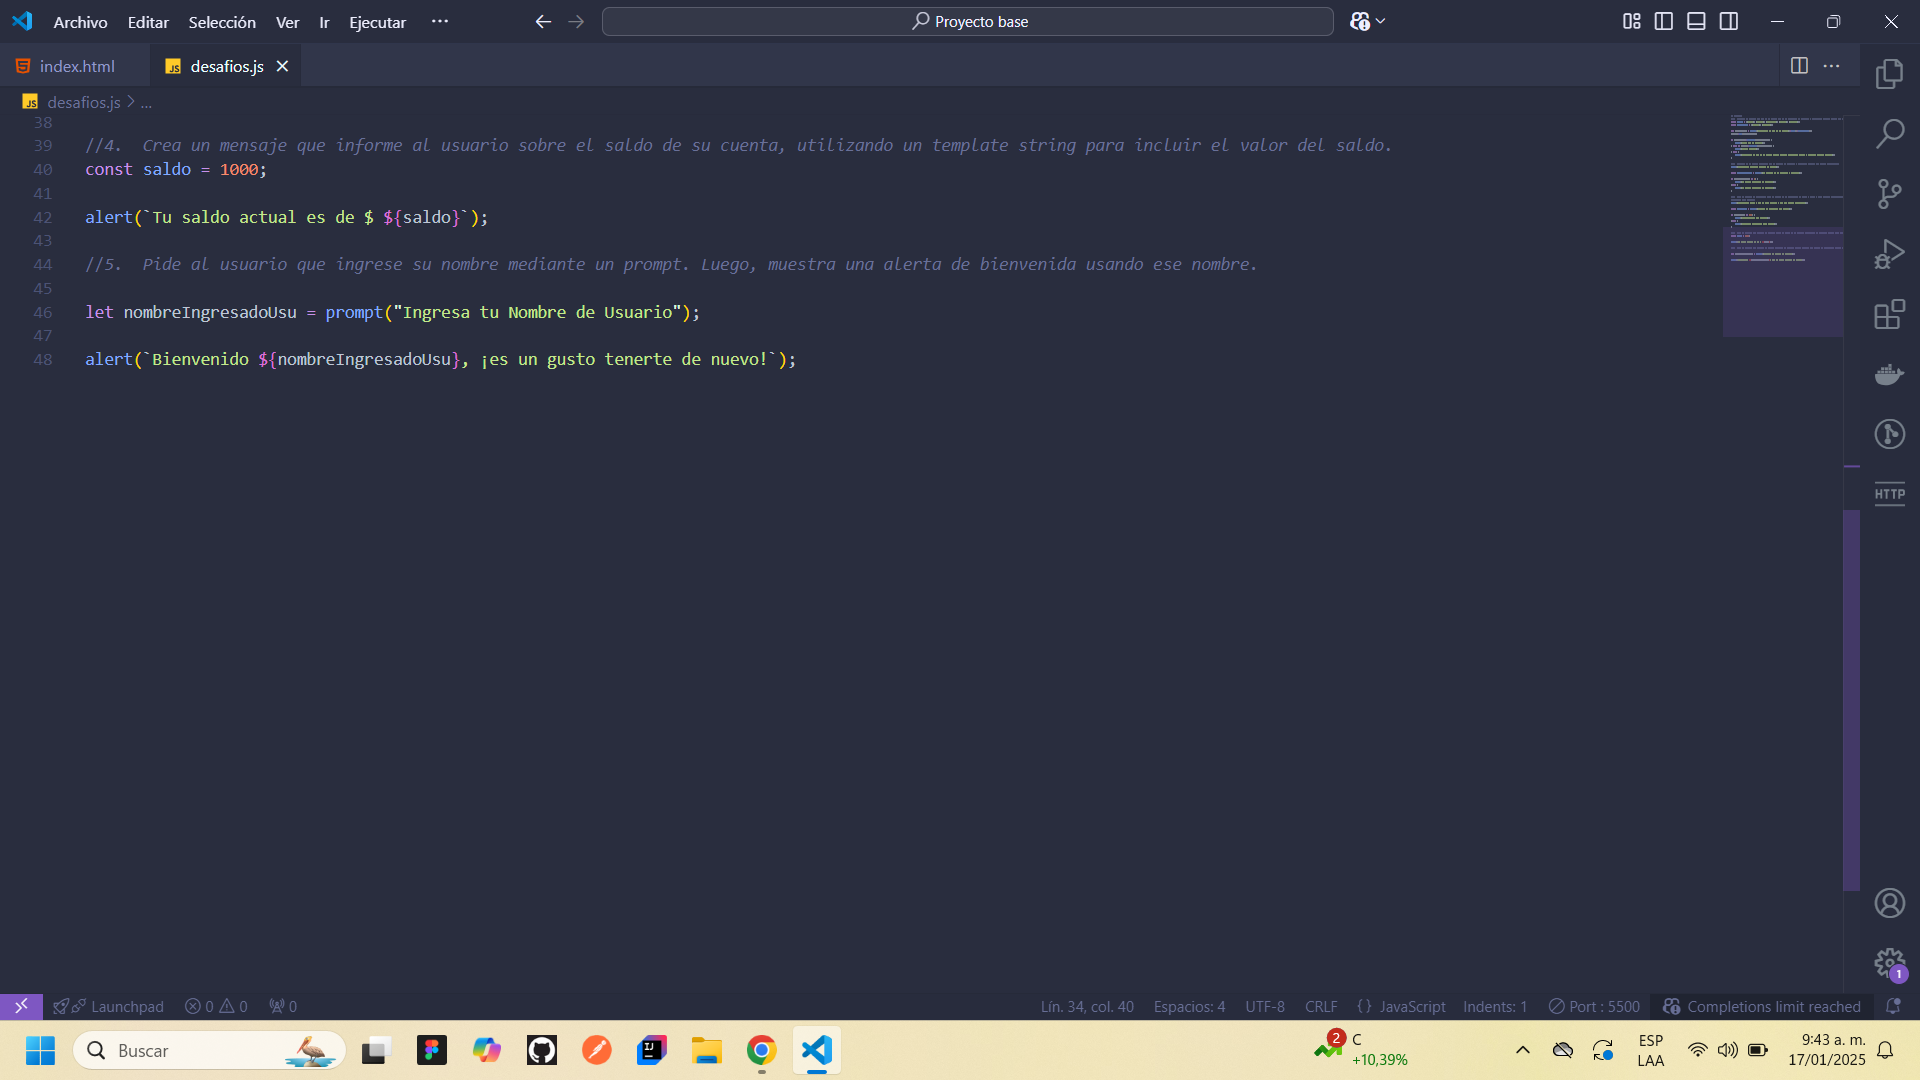Open the Editar menu

(148, 22)
